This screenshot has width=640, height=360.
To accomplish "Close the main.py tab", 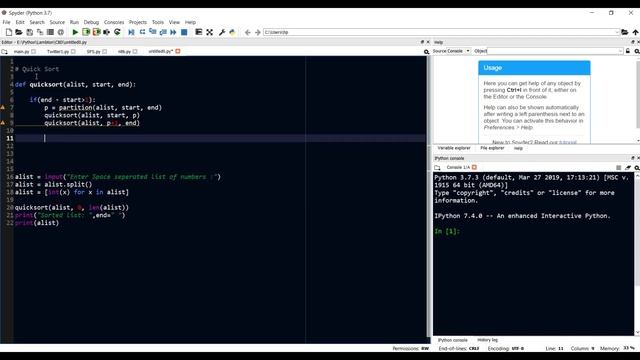I will tap(33, 51).
